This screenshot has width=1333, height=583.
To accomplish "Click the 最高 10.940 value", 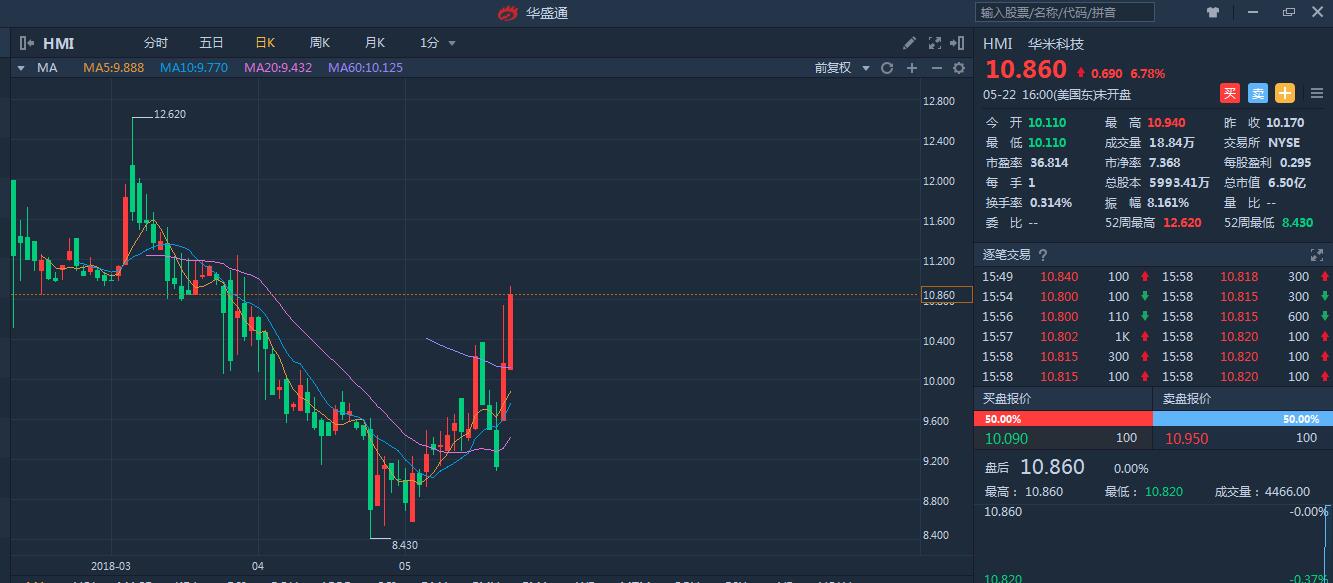I will click(x=1166, y=123).
